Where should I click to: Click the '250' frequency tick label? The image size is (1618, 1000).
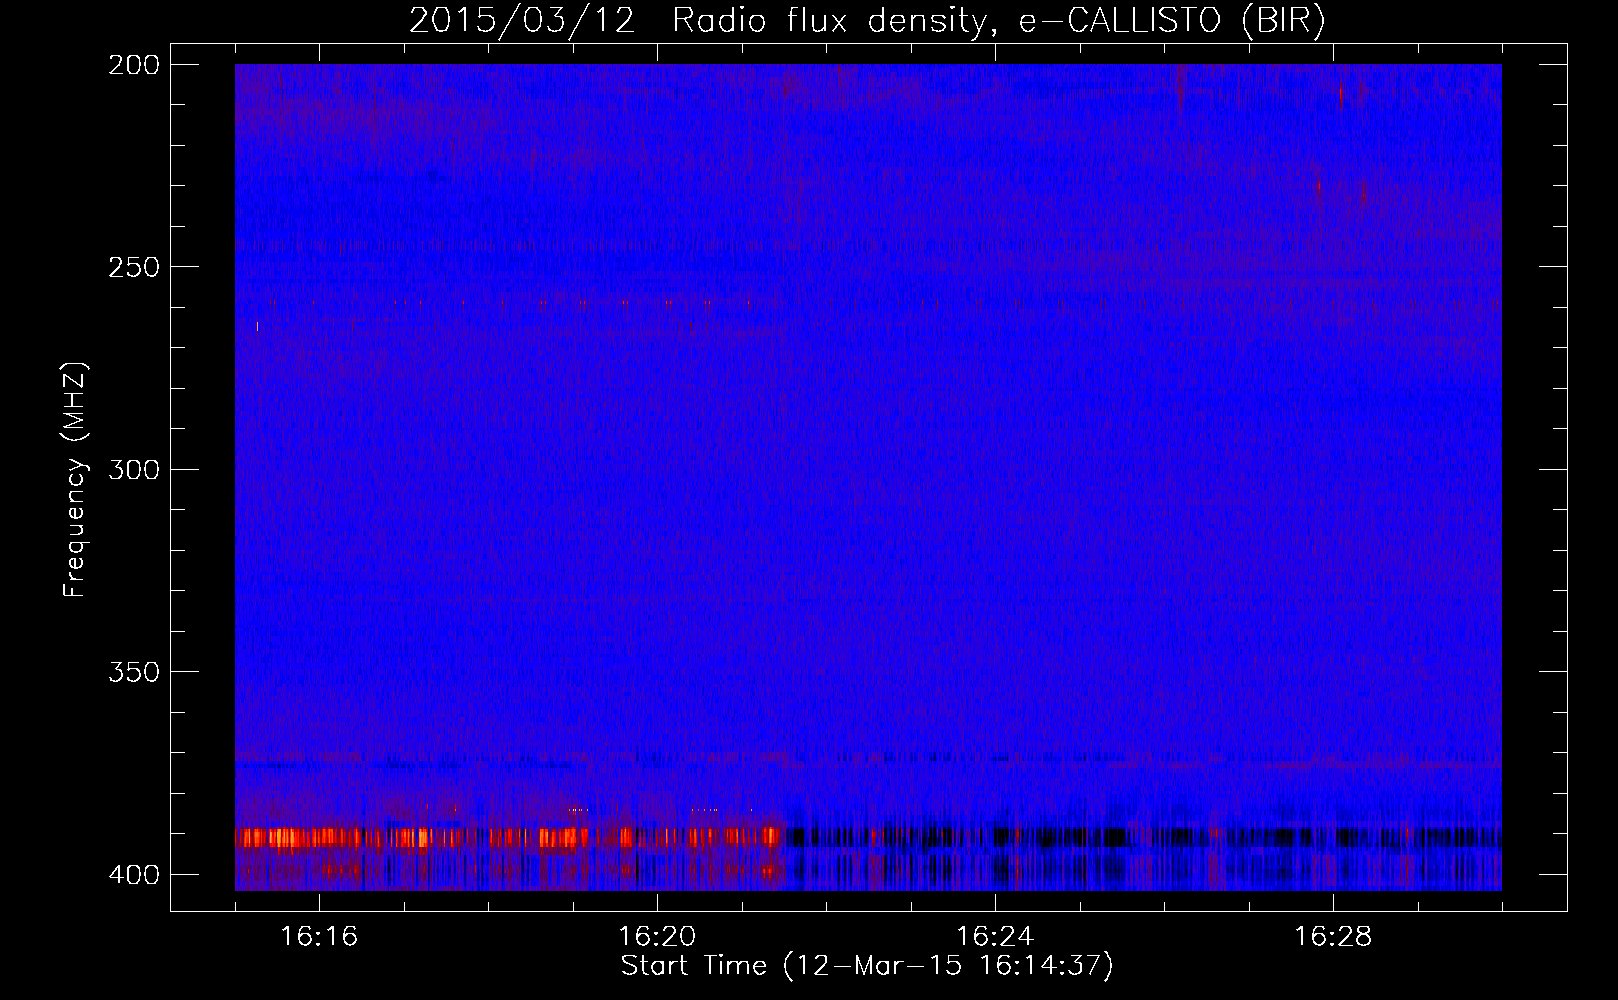[133, 267]
